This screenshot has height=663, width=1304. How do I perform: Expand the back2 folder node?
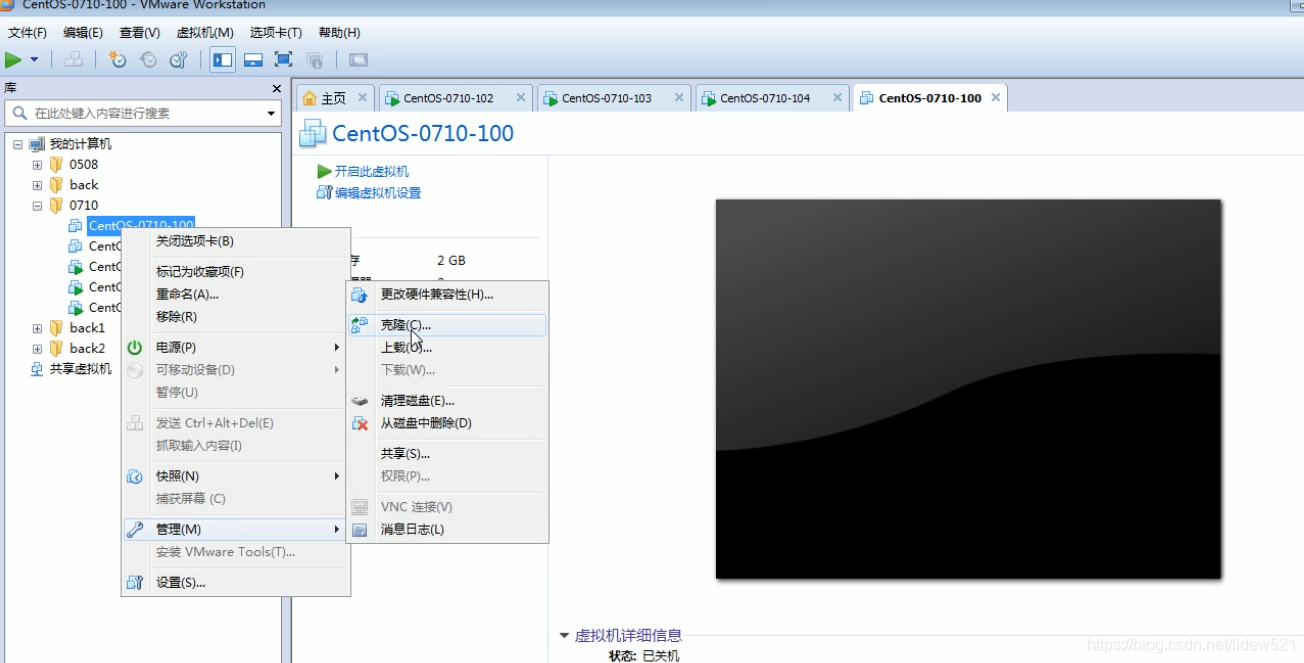coord(37,349)
